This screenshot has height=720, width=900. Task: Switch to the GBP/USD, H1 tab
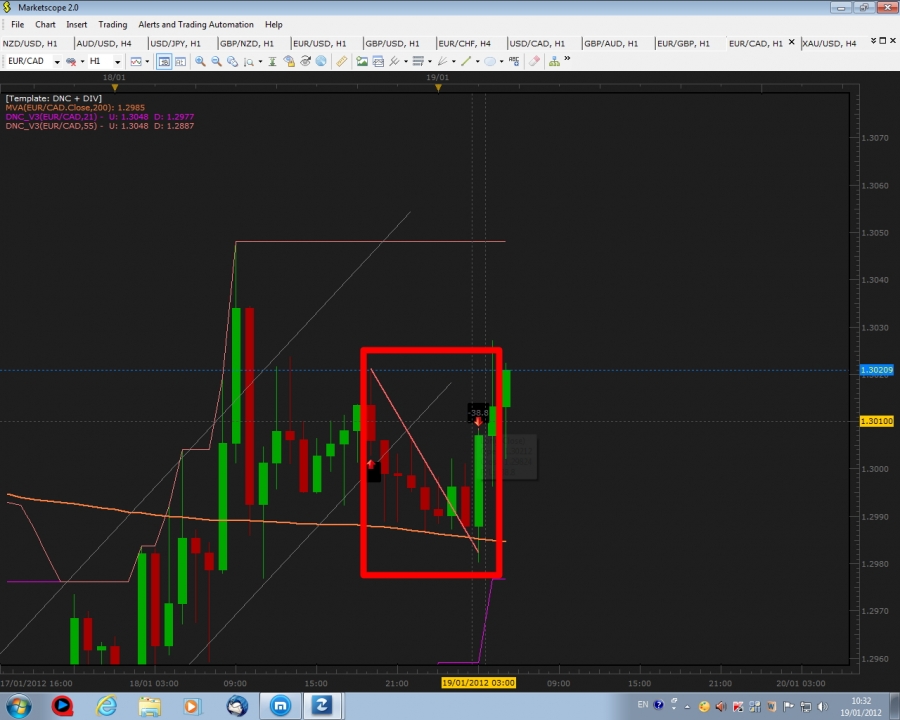[391, 43]
